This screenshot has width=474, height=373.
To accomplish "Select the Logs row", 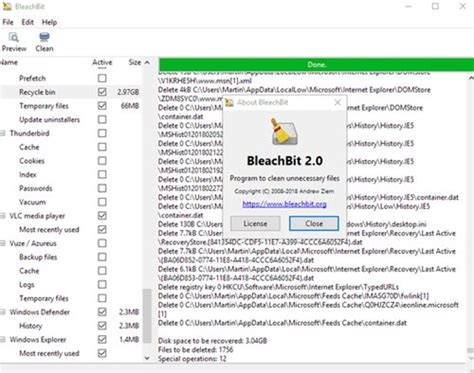I will [x=71, y=284].
